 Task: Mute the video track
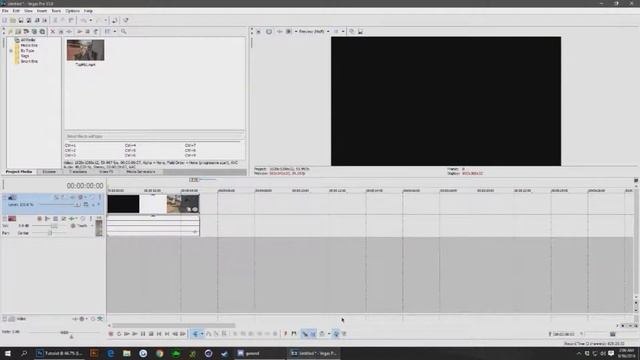pyautogui.click(x=92, y=197)
